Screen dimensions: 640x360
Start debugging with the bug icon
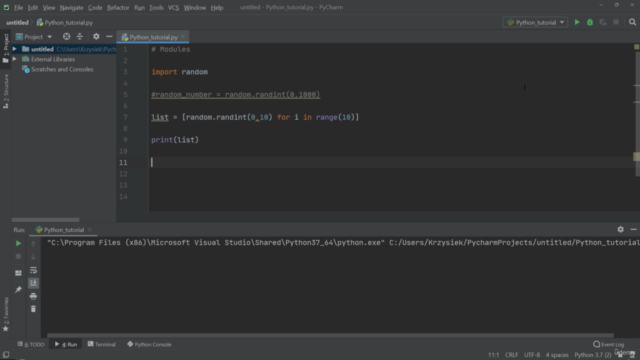click(x=590, y=22)
